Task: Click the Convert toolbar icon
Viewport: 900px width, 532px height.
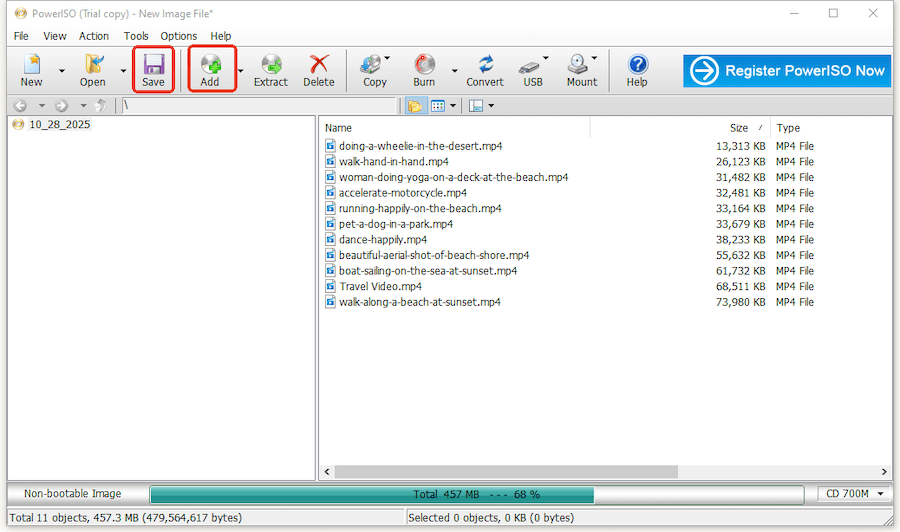Action: pyautogui.click(x=486, y=64)
